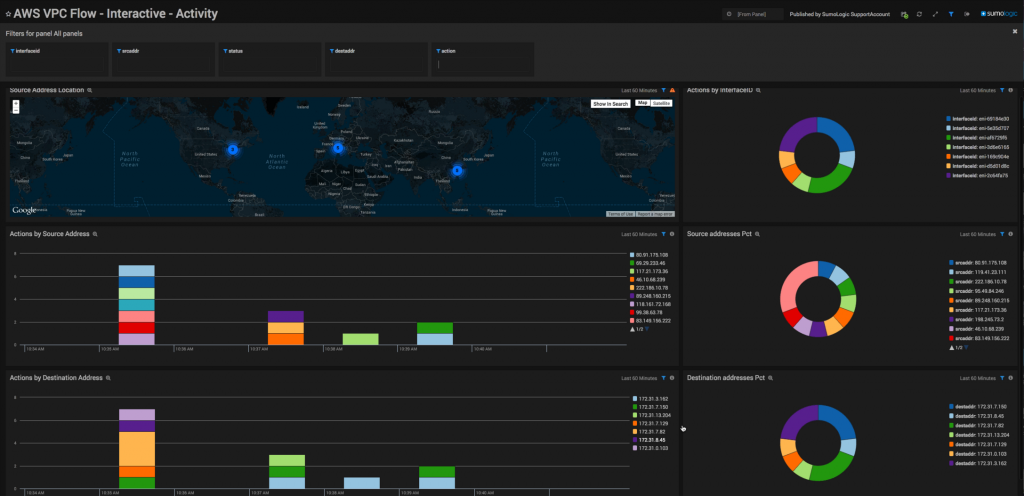The height and width of the screenshot is (496, 1024).
Task: Toggle legend entry 80.91.175.108 in source bar chart
Action: (x=649, y=255)
